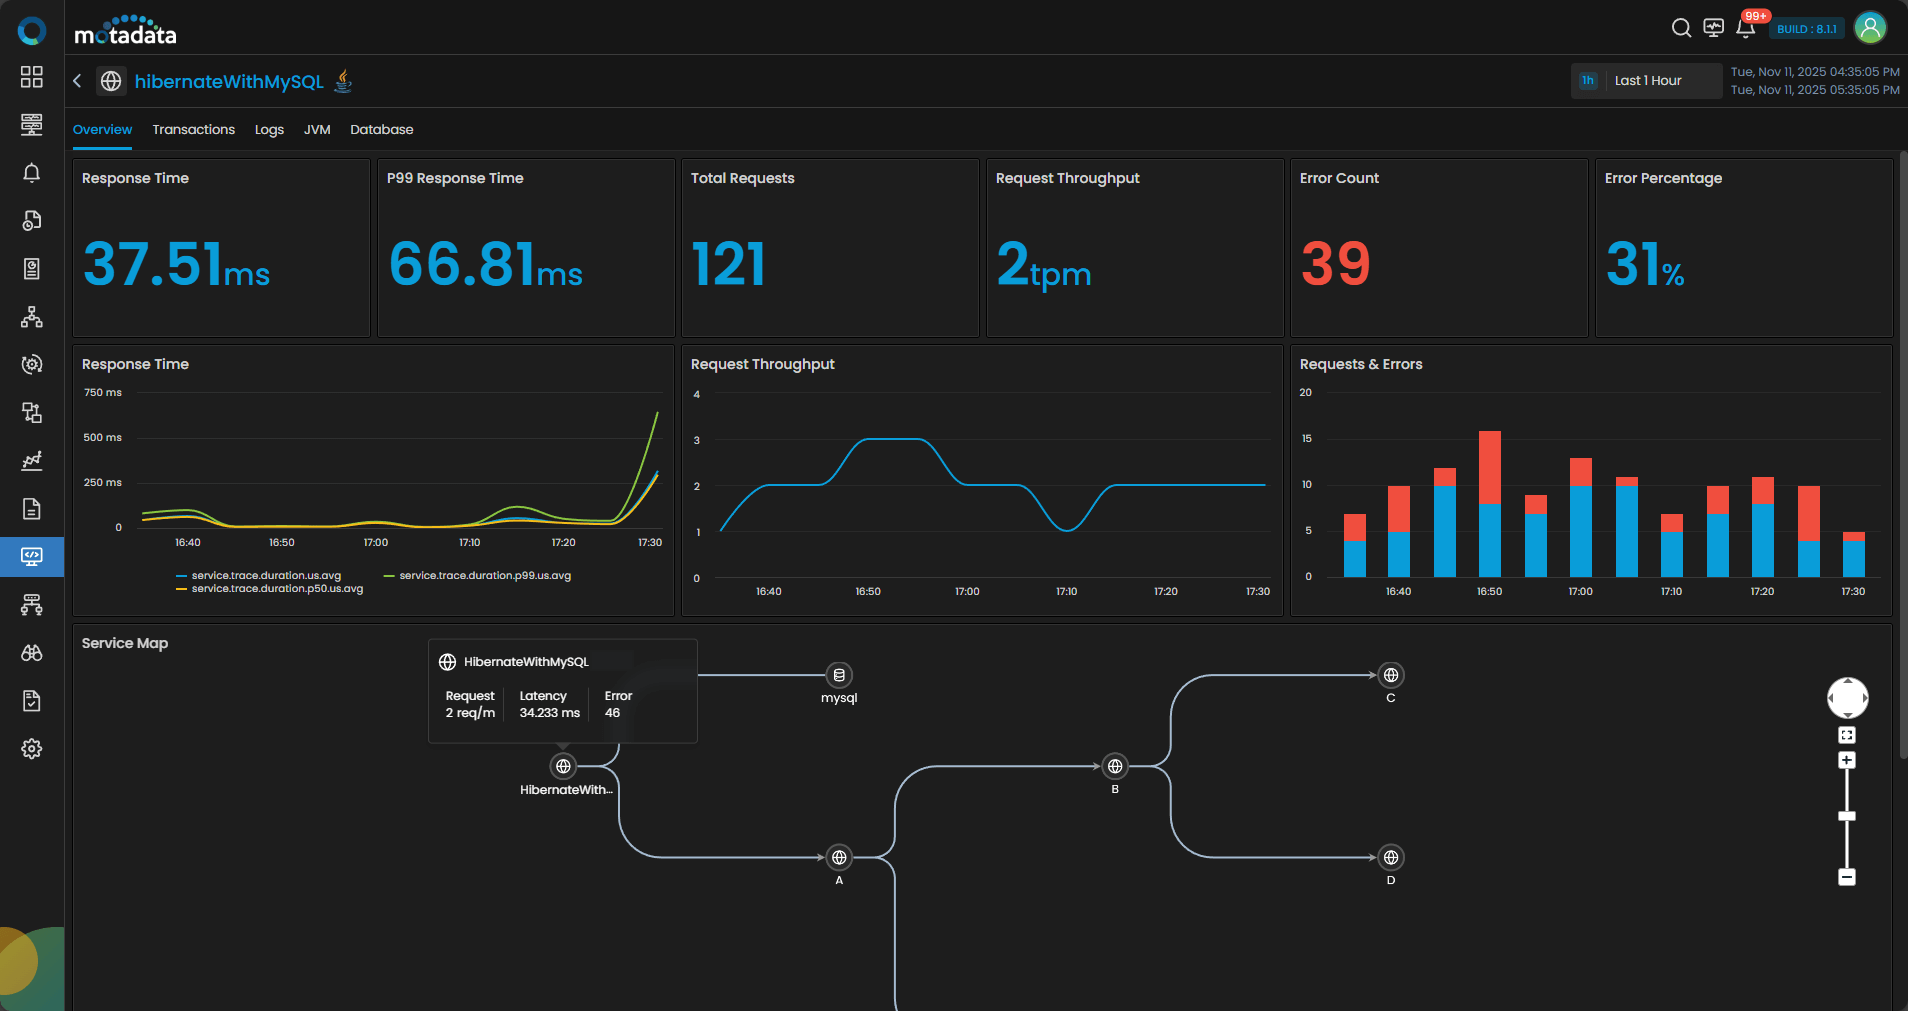Go back using the left chevron arrow
The image size is (1908, 1011).
tap(77, 81)
